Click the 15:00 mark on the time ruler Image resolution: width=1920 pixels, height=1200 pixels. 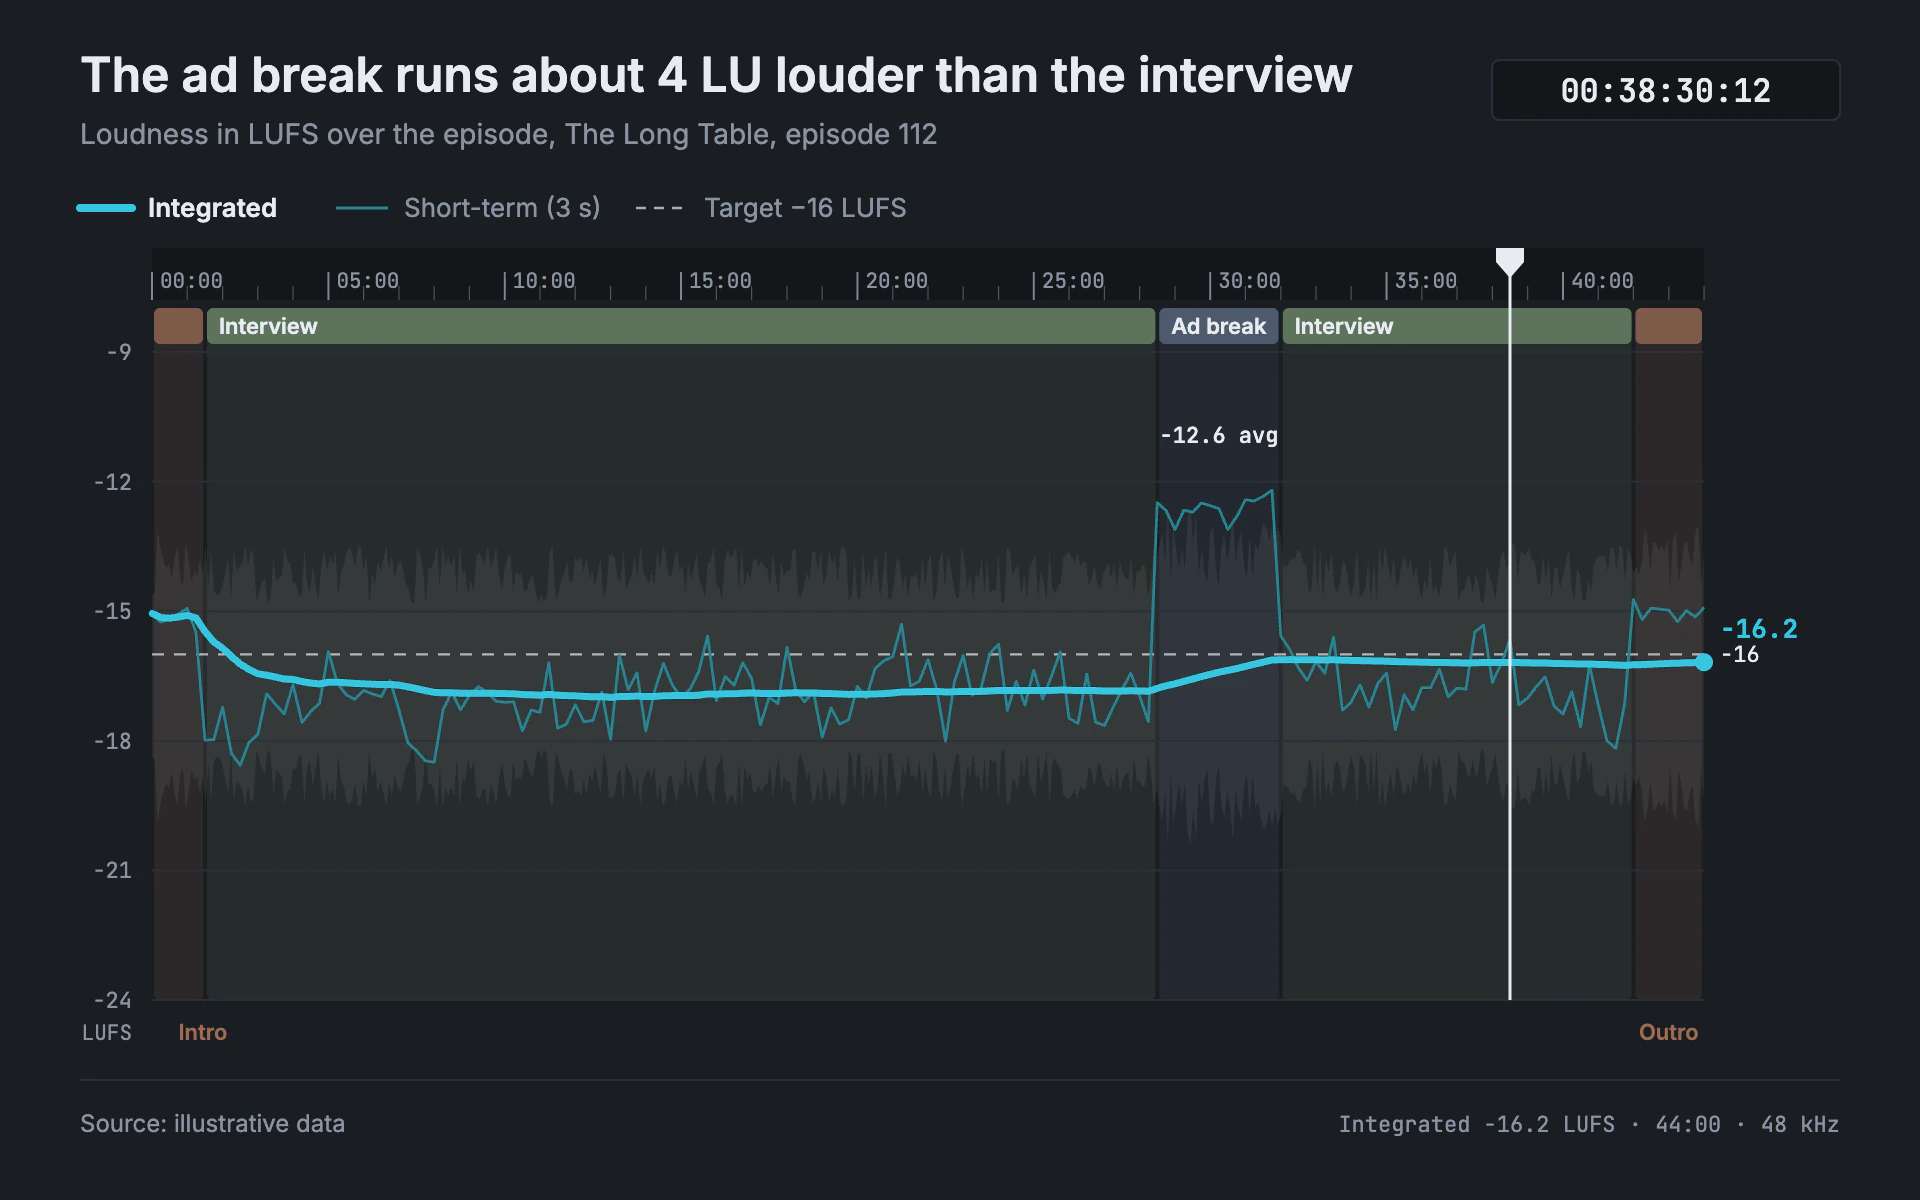[720, 281]
